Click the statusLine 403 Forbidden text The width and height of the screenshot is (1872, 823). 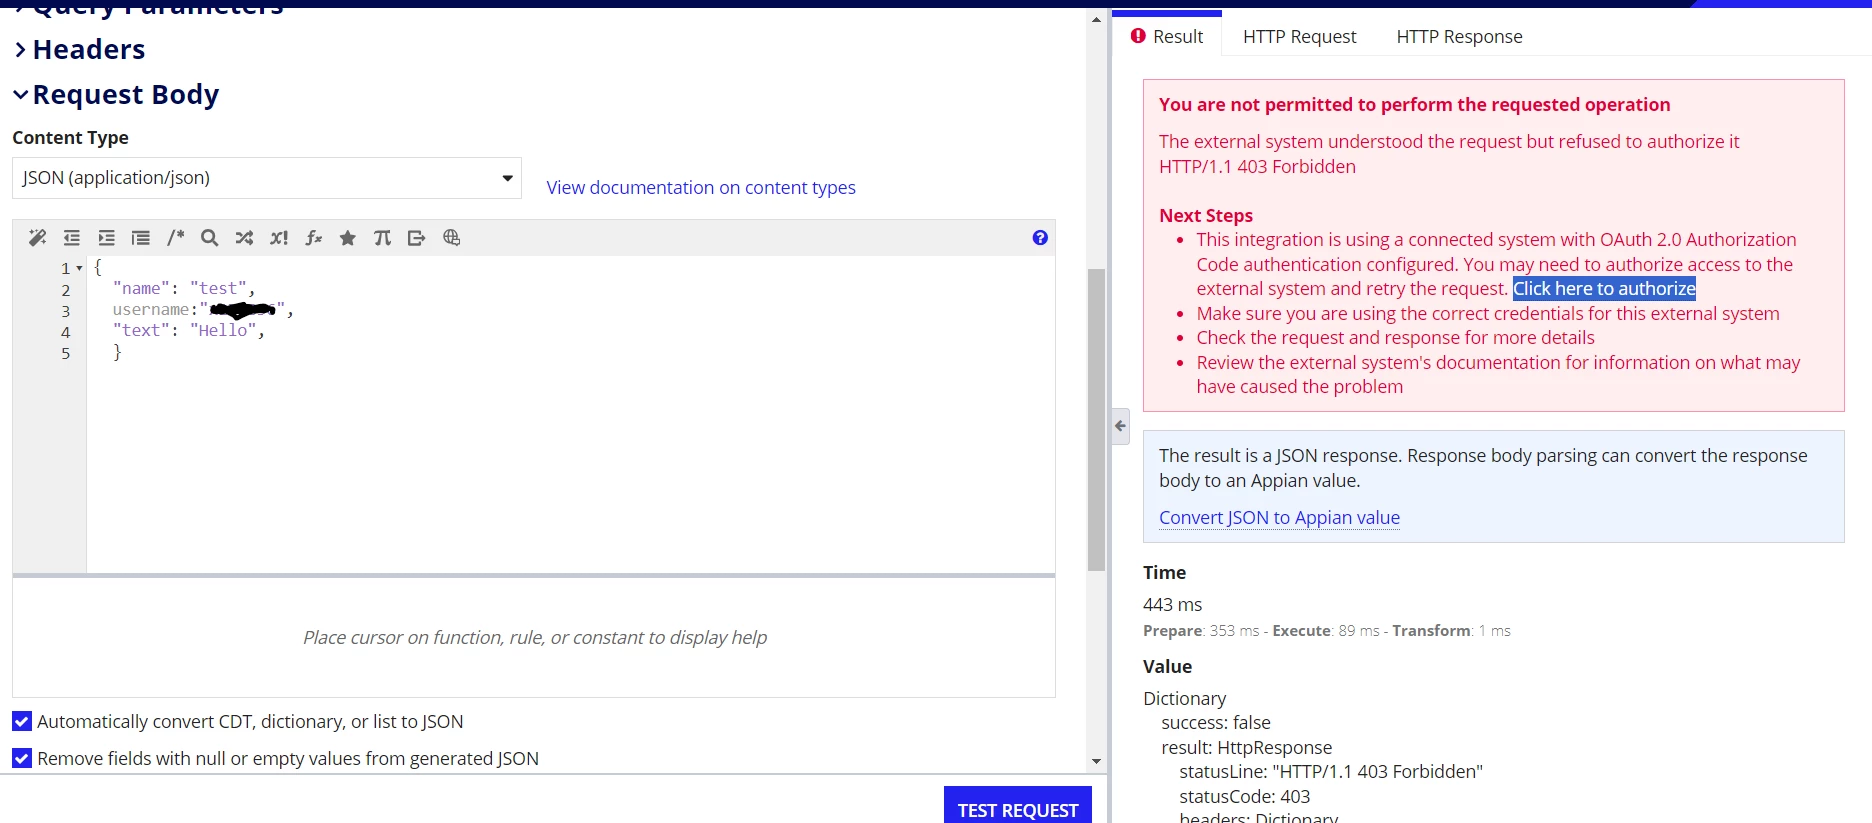point(1331,771)
